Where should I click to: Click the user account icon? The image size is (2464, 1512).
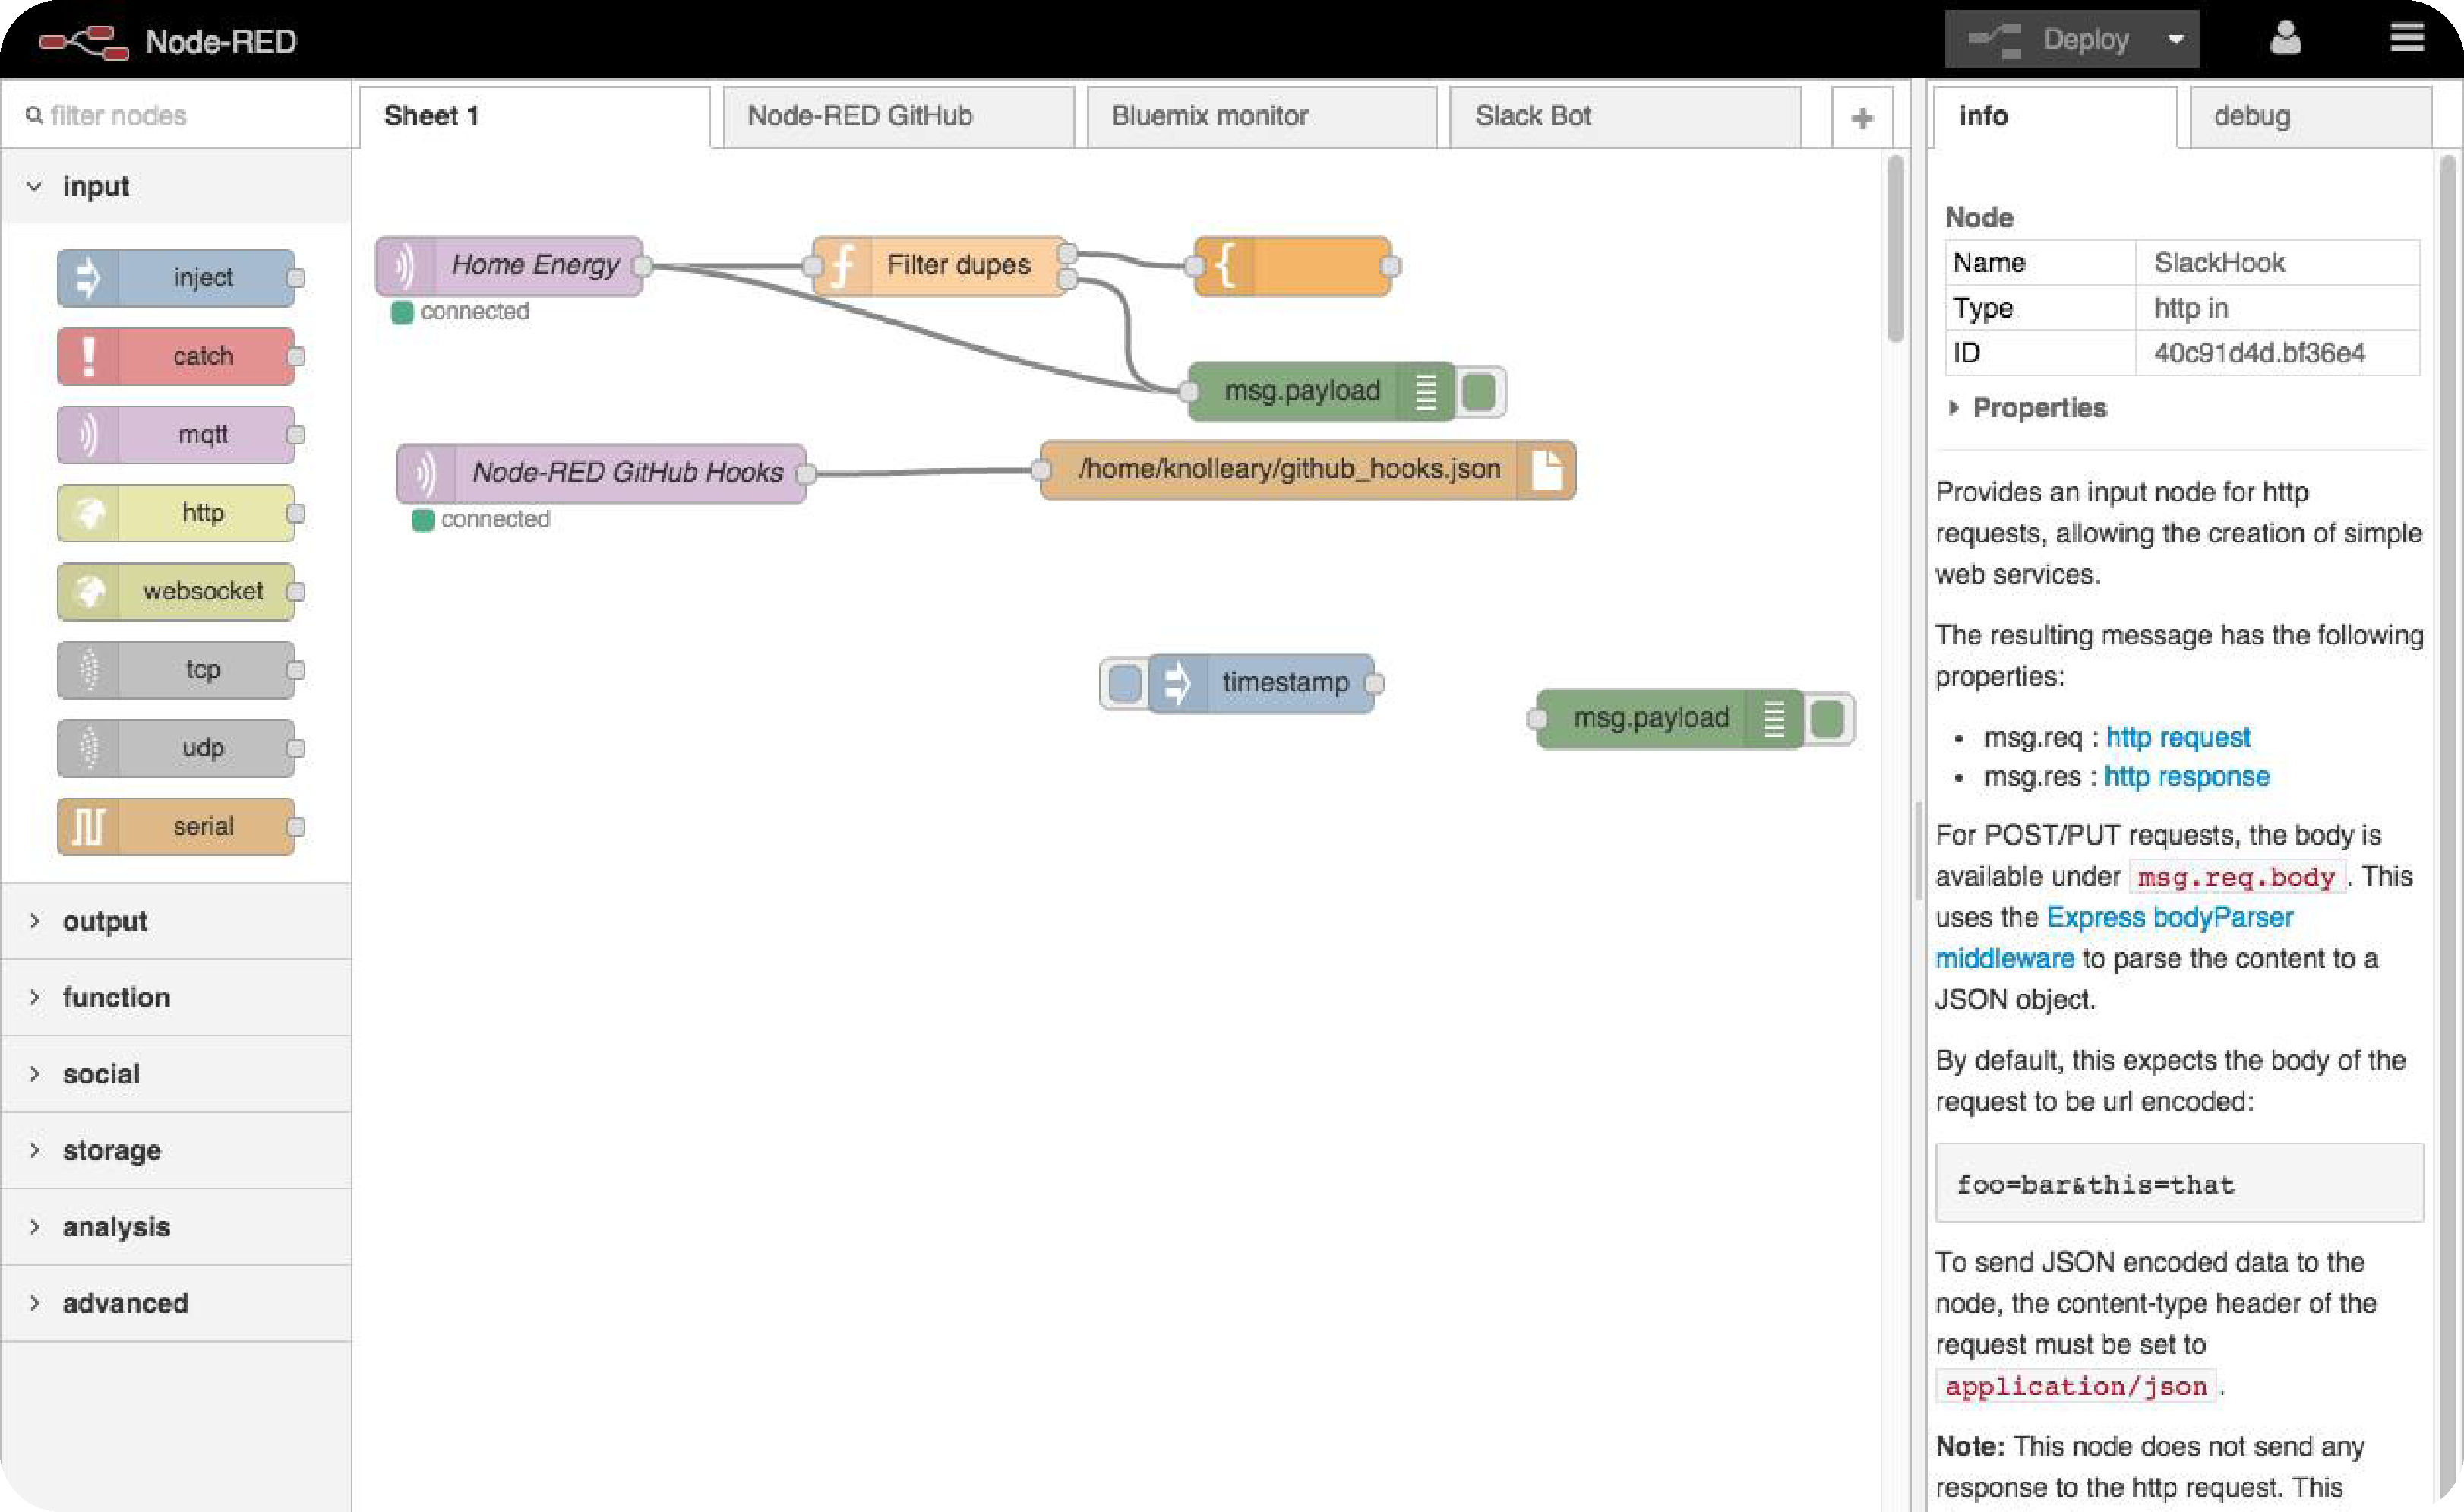tap(2285, 39)
